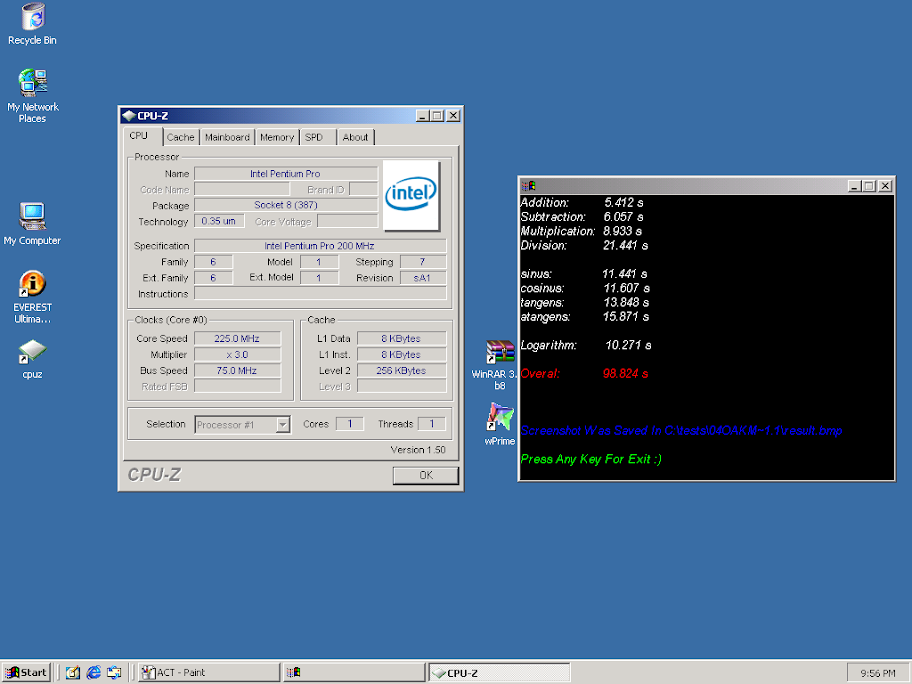Open the Start menu

(x=26, y=672)
